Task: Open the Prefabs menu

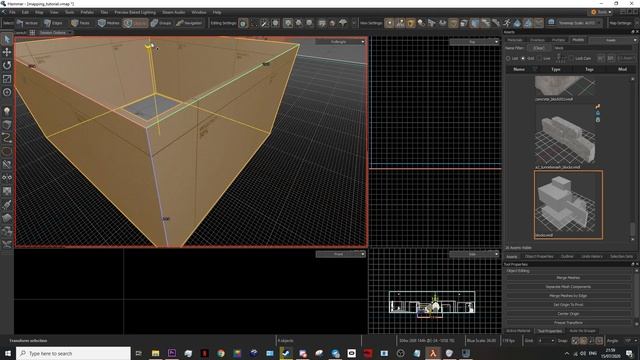Action: point(87,12)
